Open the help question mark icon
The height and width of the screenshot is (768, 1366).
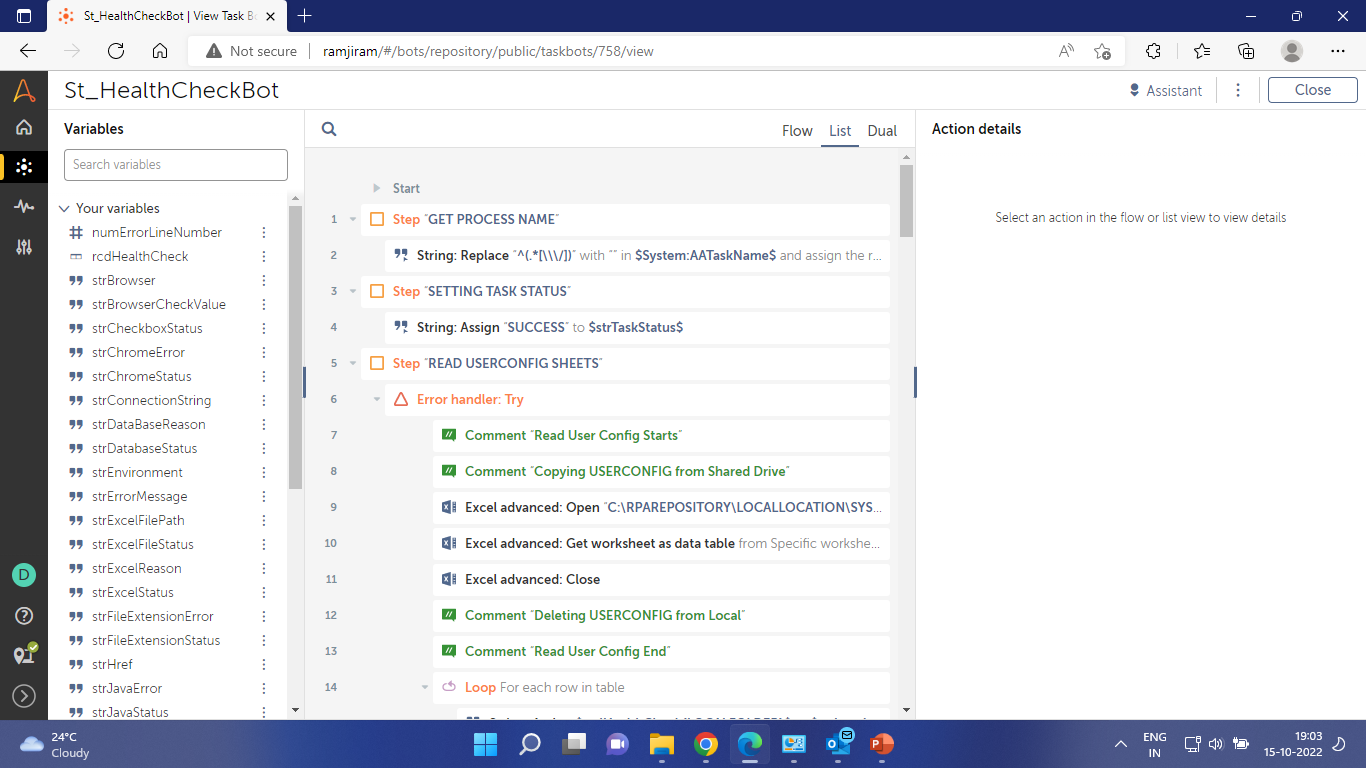[x=24, y=615]
